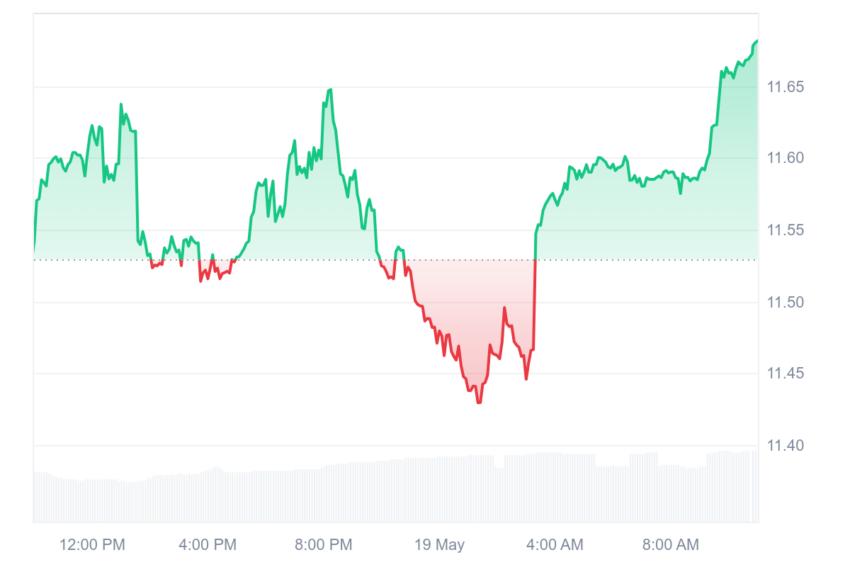The image size is (850, 567).
Task: Click the 11.55 price axis label
Action: click(x=785, y=230)
